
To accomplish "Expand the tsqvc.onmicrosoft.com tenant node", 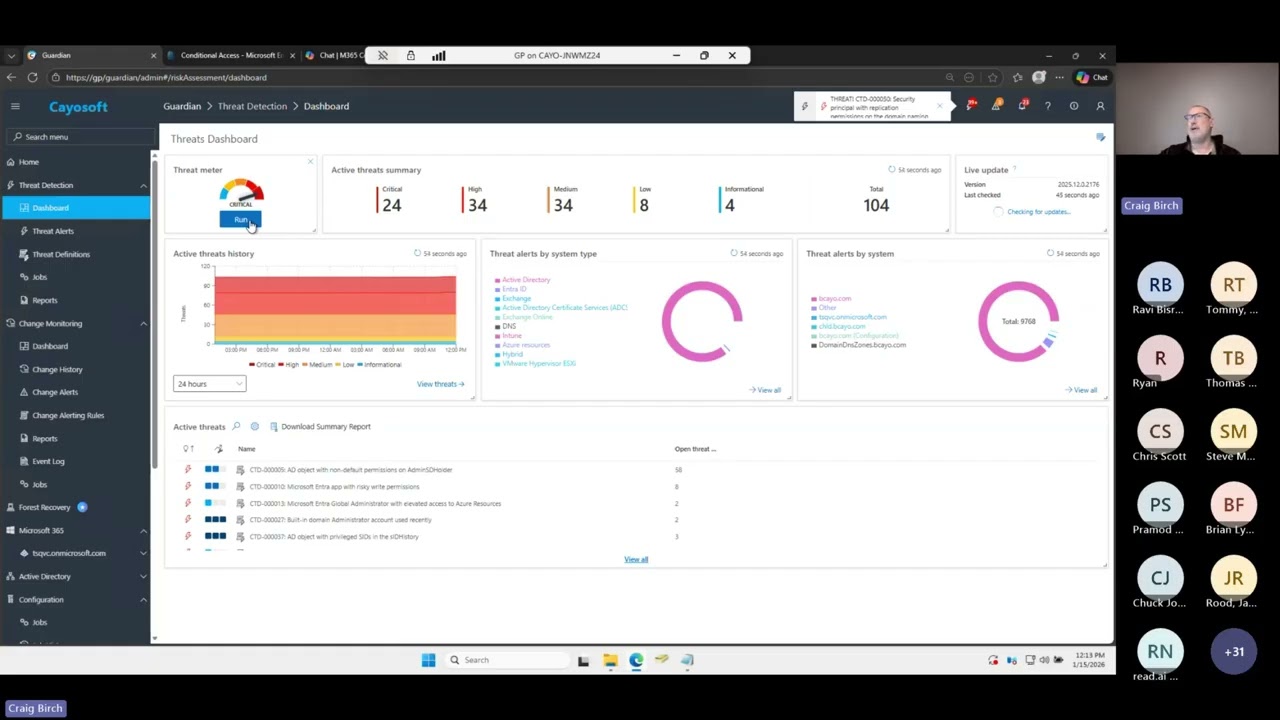I will pos(143,553).
